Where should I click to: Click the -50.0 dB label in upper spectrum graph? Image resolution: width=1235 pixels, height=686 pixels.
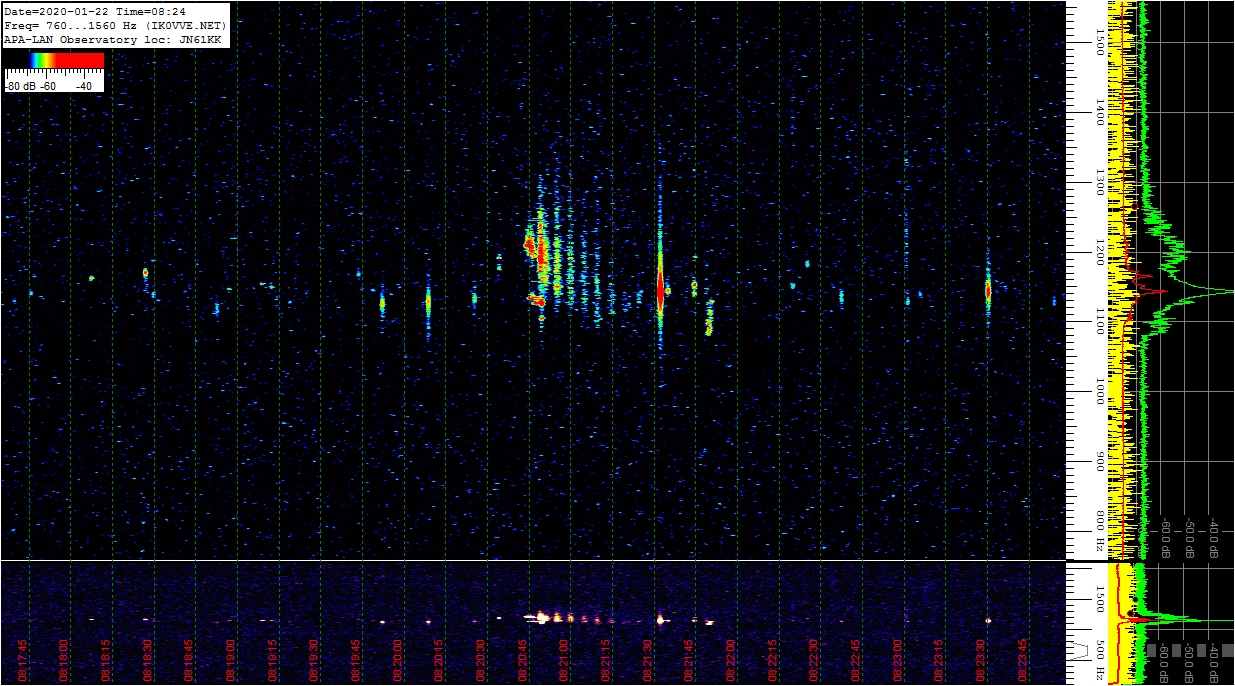(x=1190, y=539)
